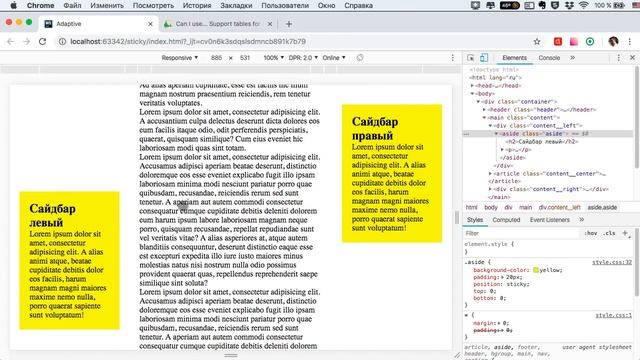Select div.content_left breadcrumb

559,207
